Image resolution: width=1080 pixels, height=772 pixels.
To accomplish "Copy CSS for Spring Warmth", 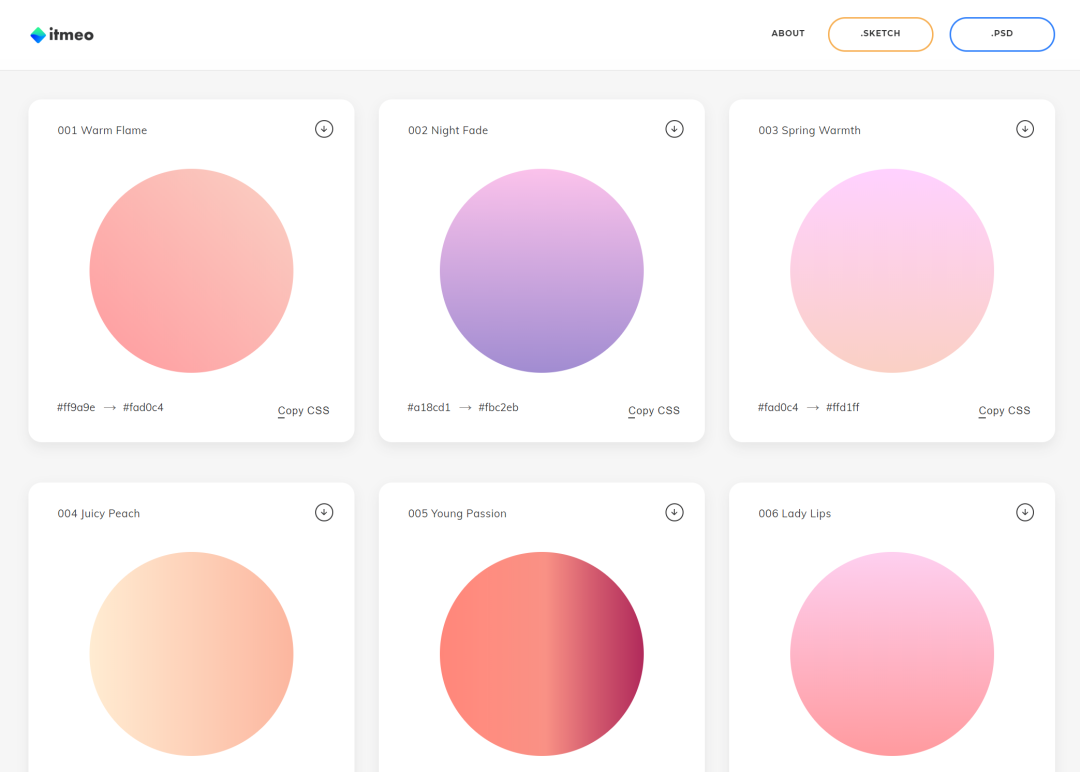I will (x=1004, y=411).
